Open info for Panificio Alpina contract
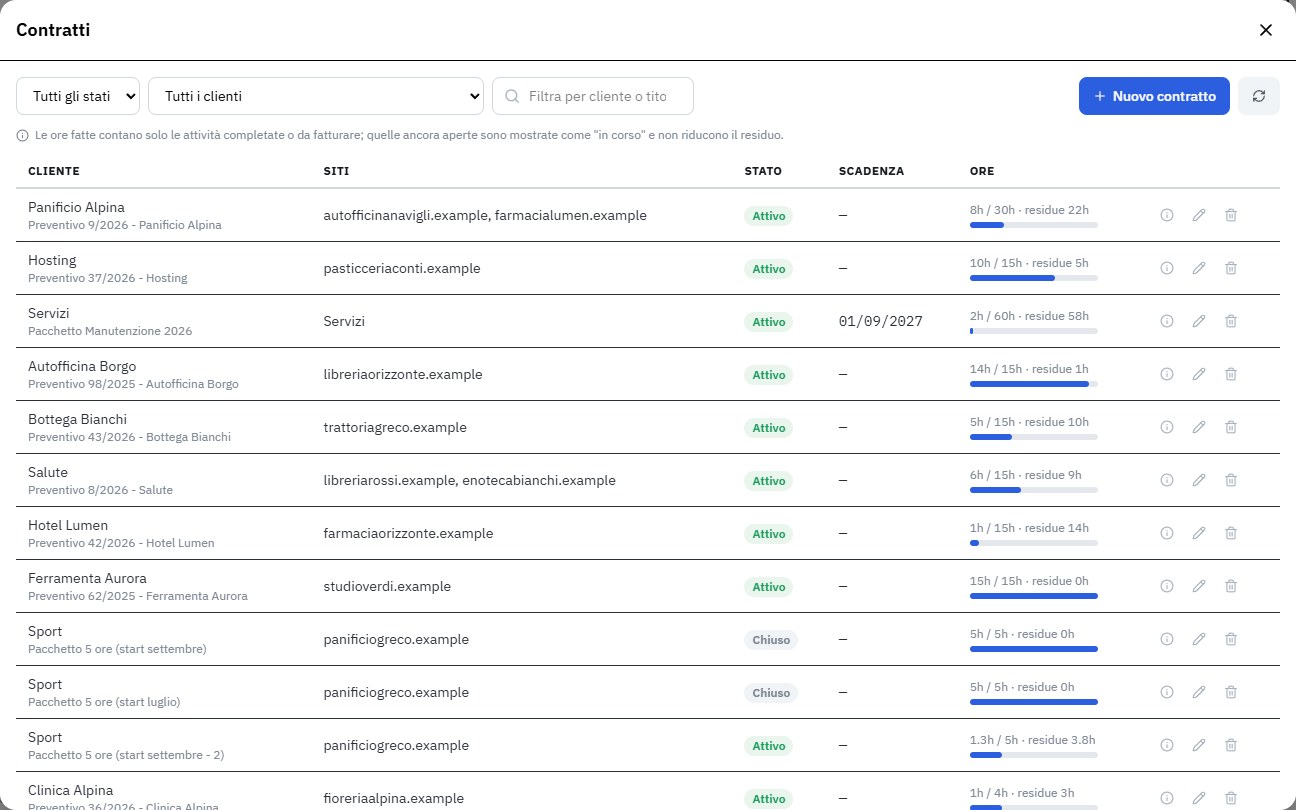 1166,215
